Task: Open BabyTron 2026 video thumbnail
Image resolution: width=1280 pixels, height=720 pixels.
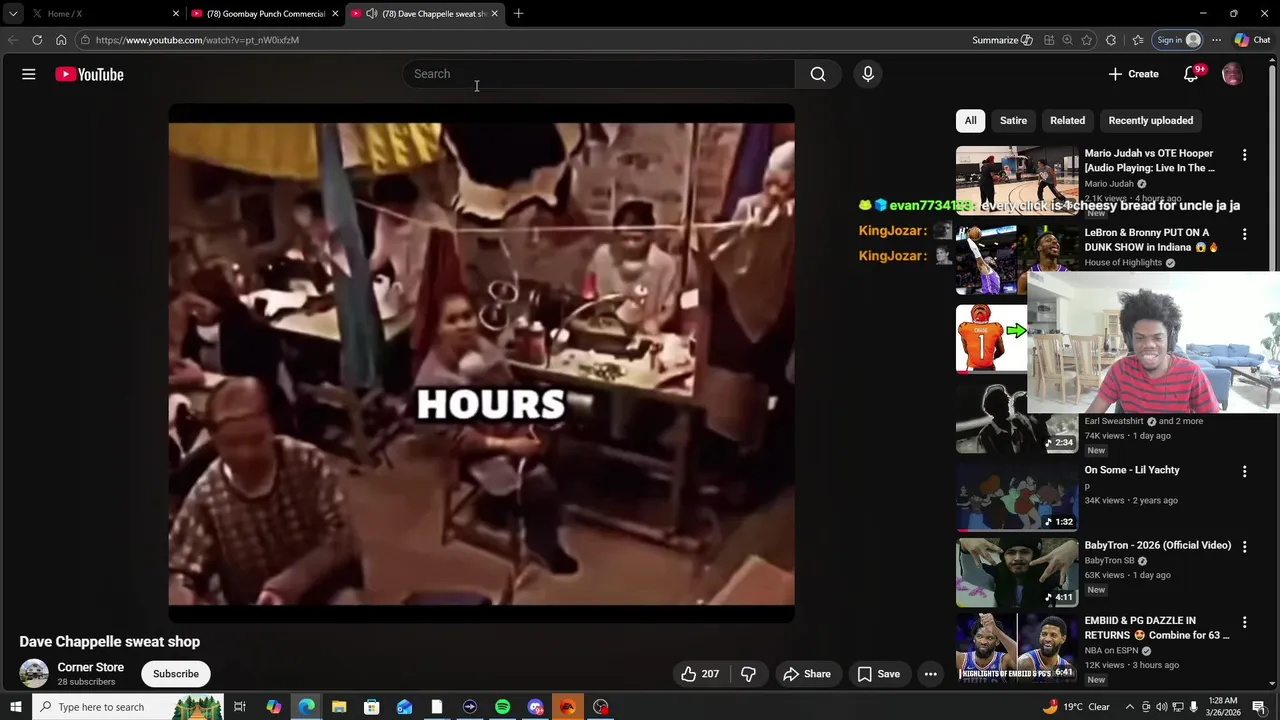Action: pyautogui.click(x=1017, y=573)
